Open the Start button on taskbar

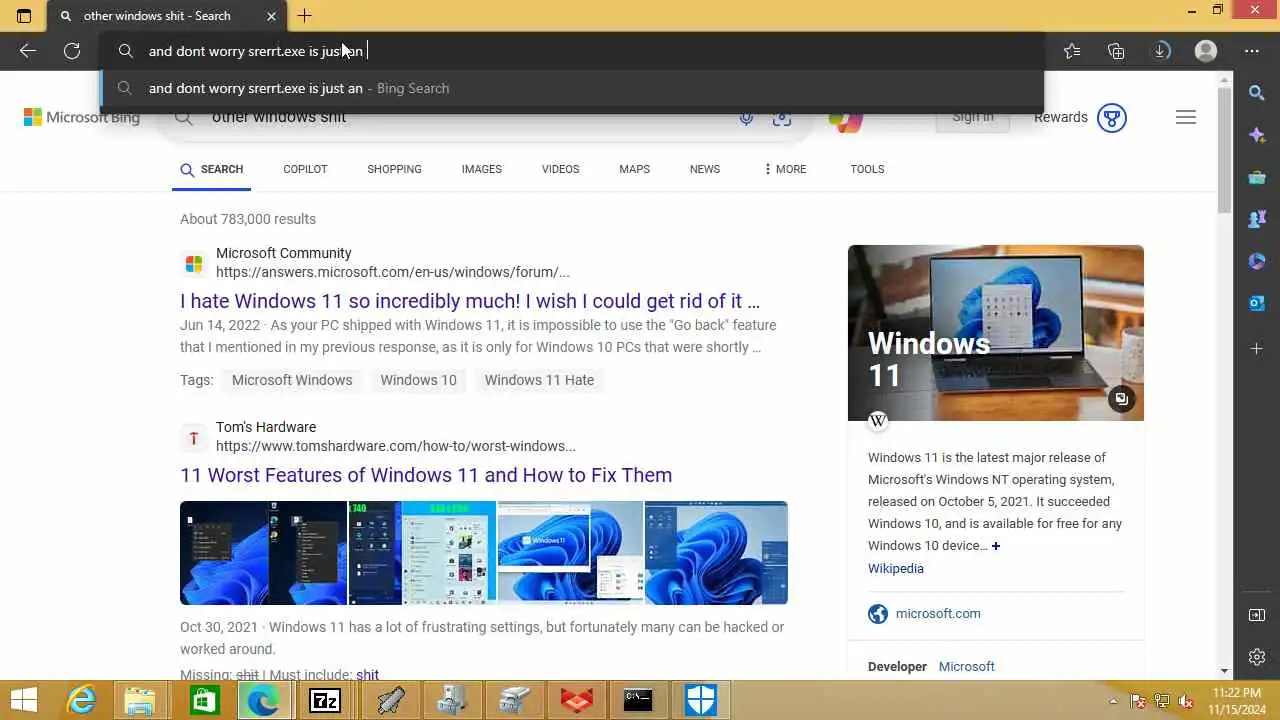pyautogui.click(x=24, y=700)
